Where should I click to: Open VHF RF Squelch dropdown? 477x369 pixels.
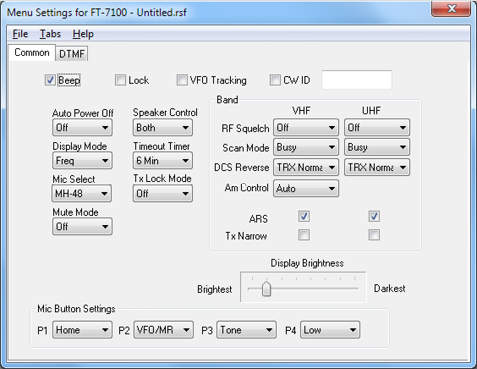click(306, 127)
